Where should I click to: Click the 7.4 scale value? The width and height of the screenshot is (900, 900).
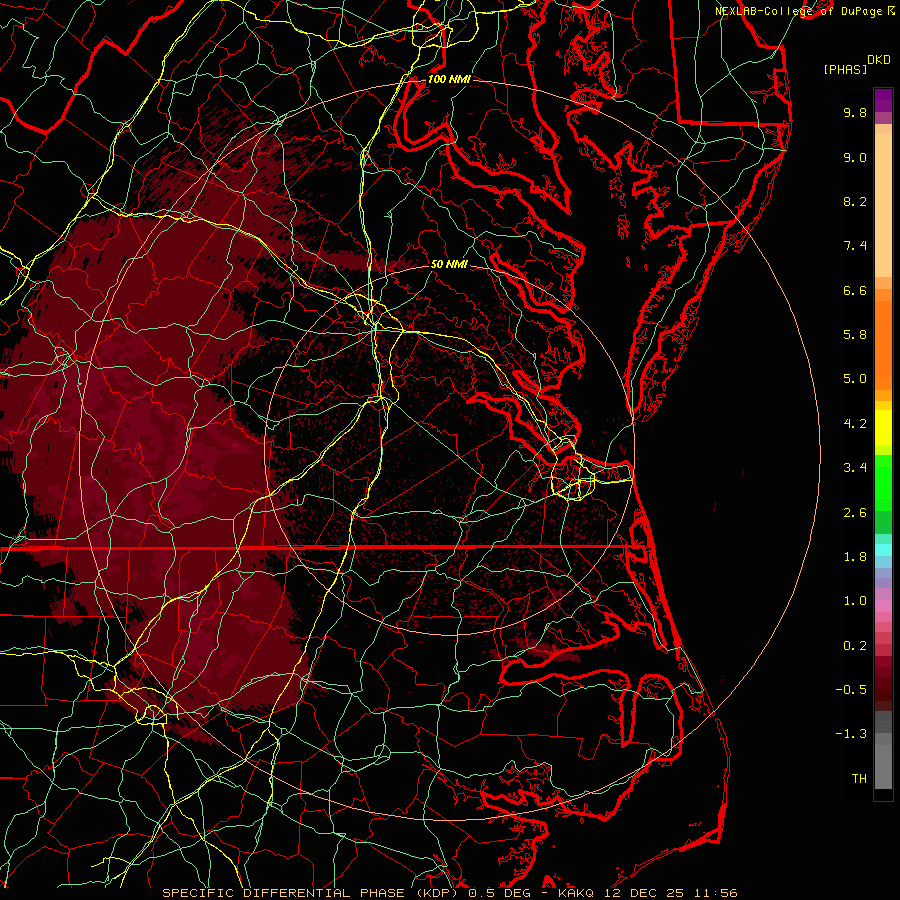click(855, 246)
